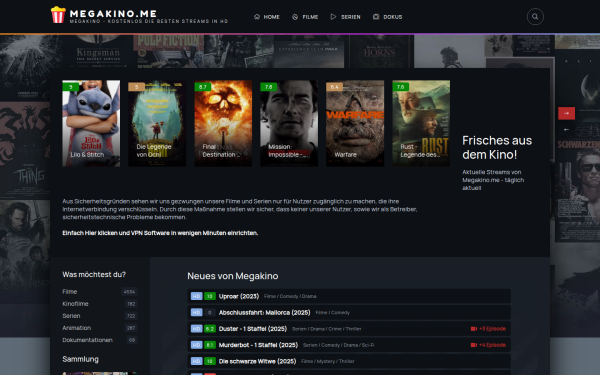Click the 'Sammlung' sidebar heading
The height and width of the screenshot is (375, 600).
click(80, 359)
